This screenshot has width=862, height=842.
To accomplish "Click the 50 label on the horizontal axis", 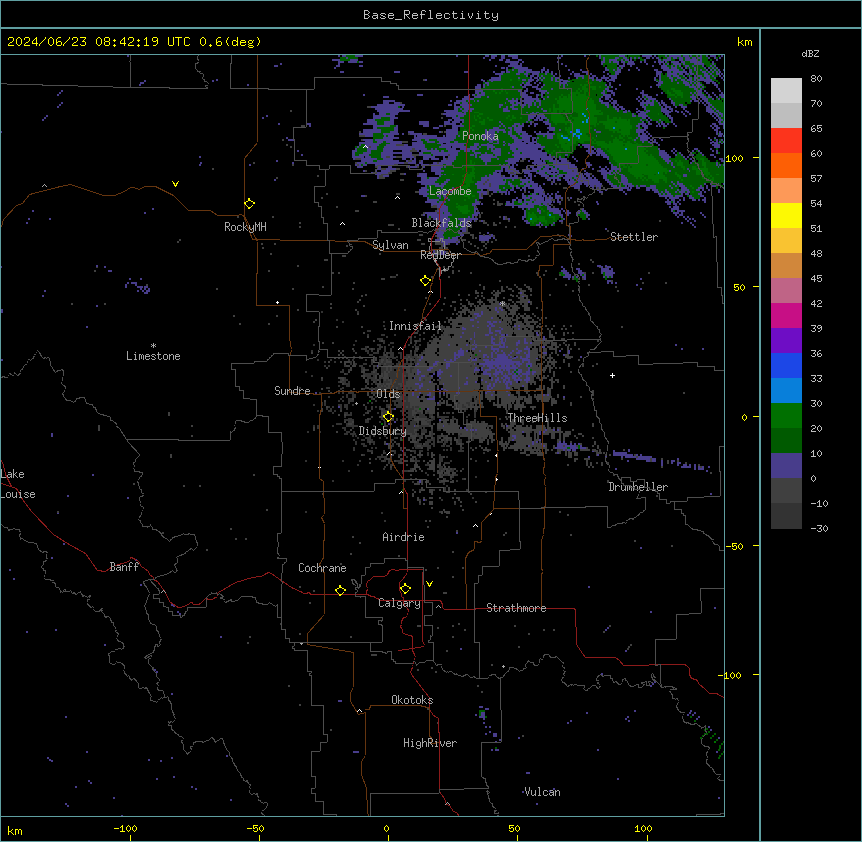I will pyautogui.click(x=514, y=828).
